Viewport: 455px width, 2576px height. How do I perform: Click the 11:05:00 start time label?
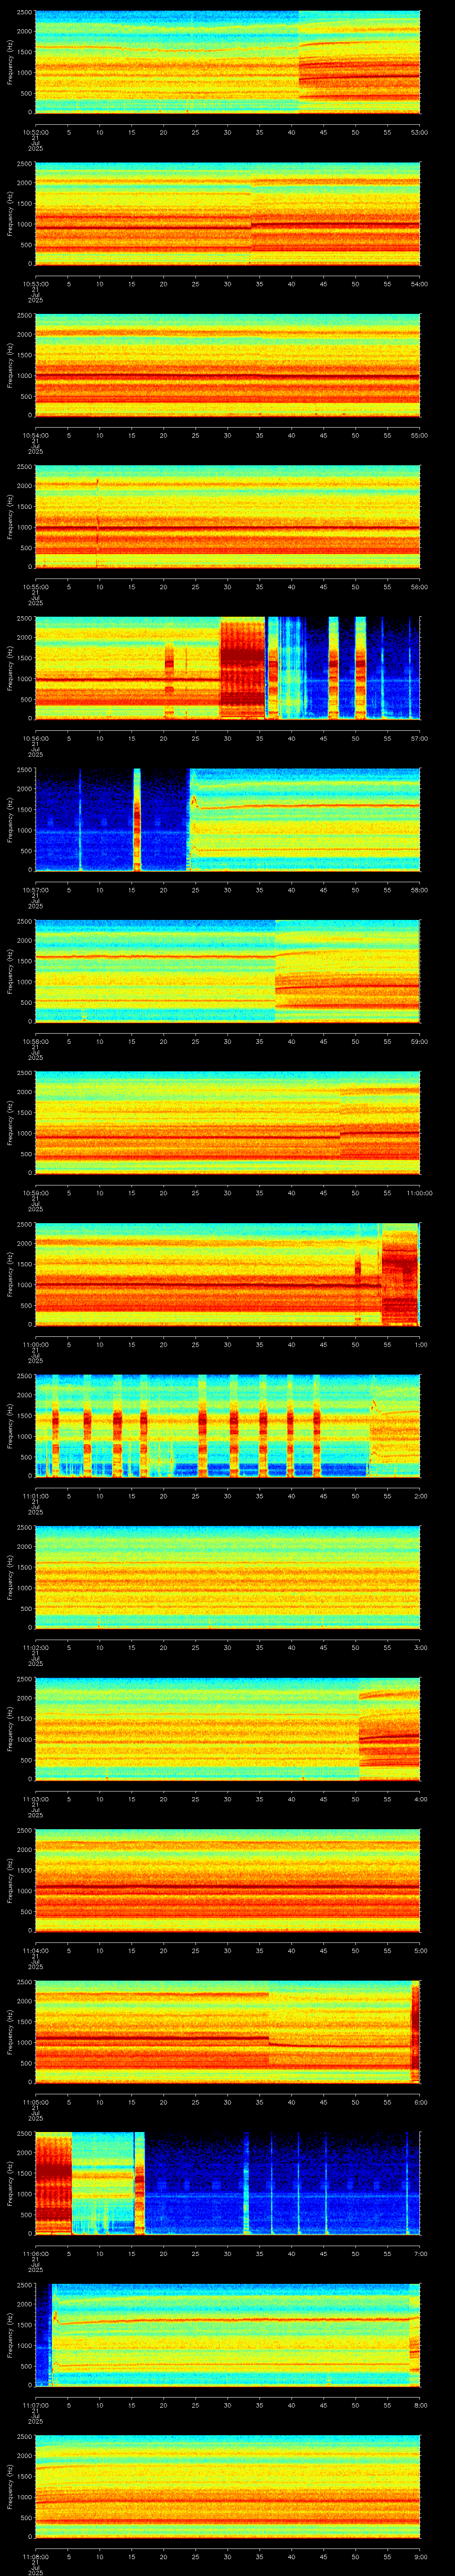click(x=35, y=2102)
